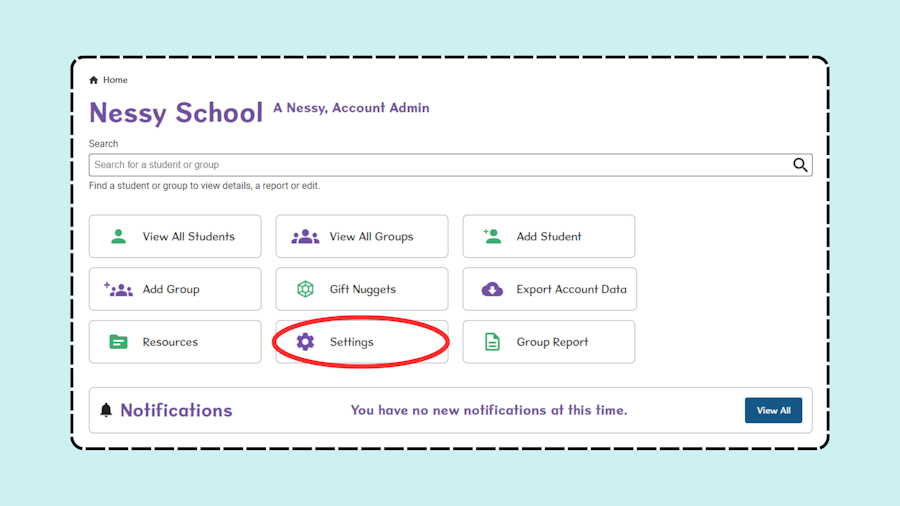Click the add-group people icon
This screenshot has height=506, width=900.
click(x=118, y=289)
